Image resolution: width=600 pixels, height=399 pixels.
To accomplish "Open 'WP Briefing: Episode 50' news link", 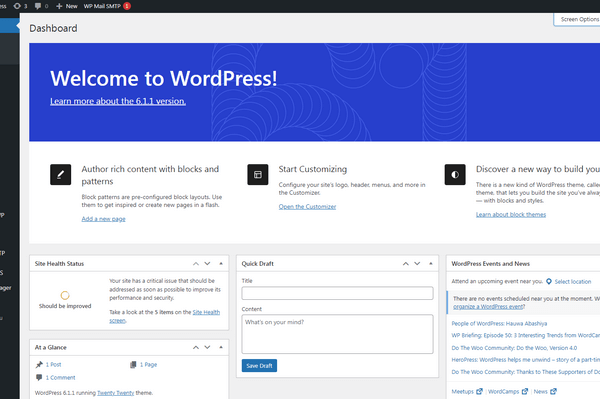I will tap(526, 335).
